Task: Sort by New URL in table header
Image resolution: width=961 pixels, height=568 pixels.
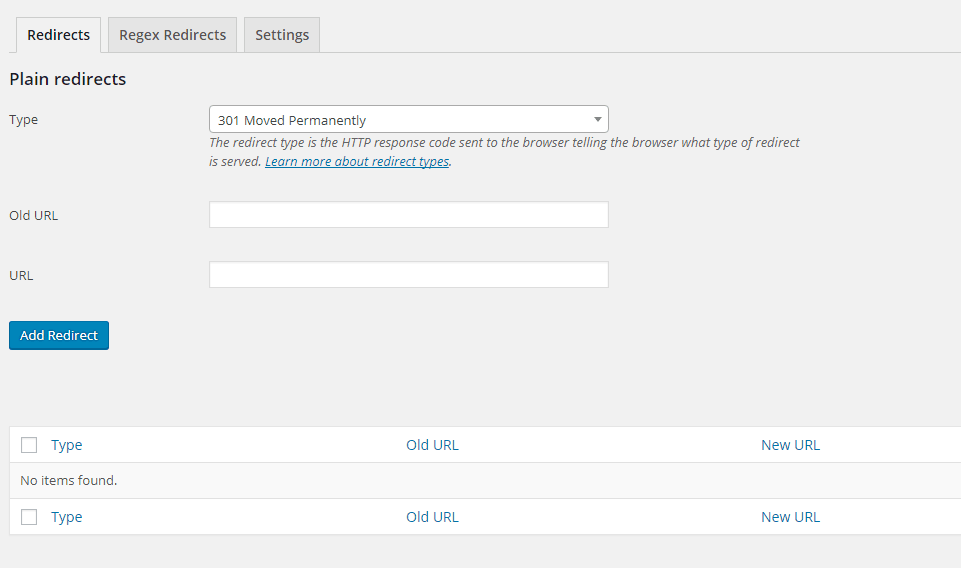Action: coord(790,445)
